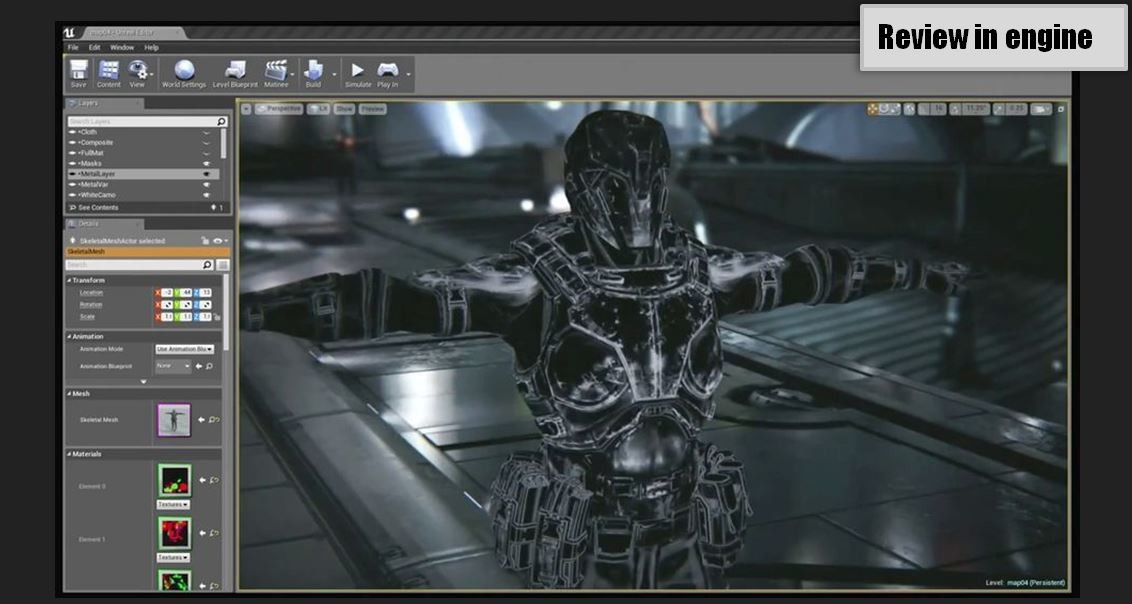Viewport: 1132px width, 604px height.
Task: Open the Window menu
Action: [121, 47]
